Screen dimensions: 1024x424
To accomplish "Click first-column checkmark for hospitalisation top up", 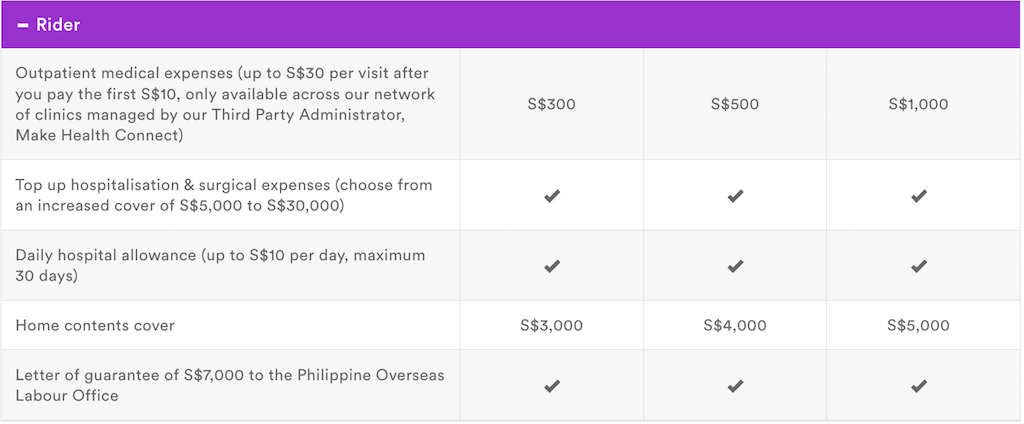I will point(552,195).
